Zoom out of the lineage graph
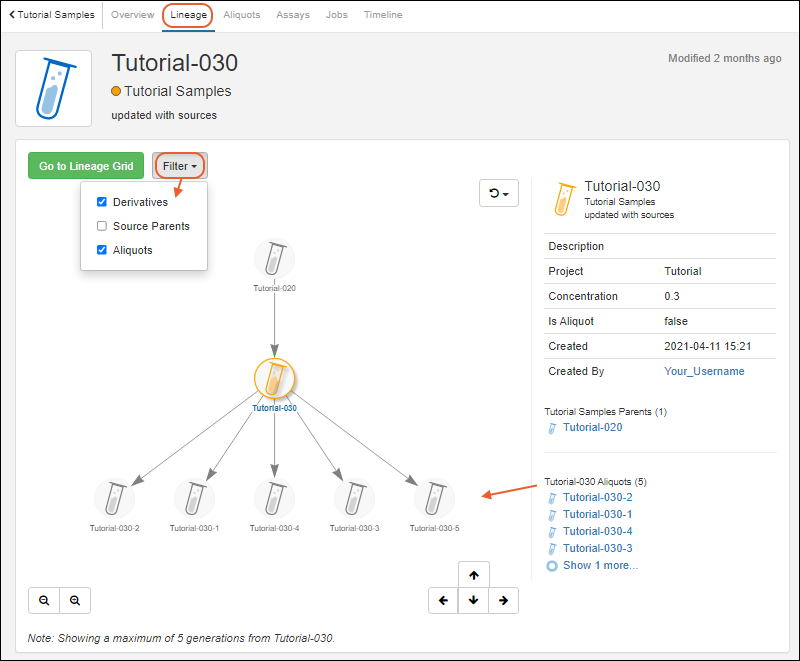 [44, 600]
